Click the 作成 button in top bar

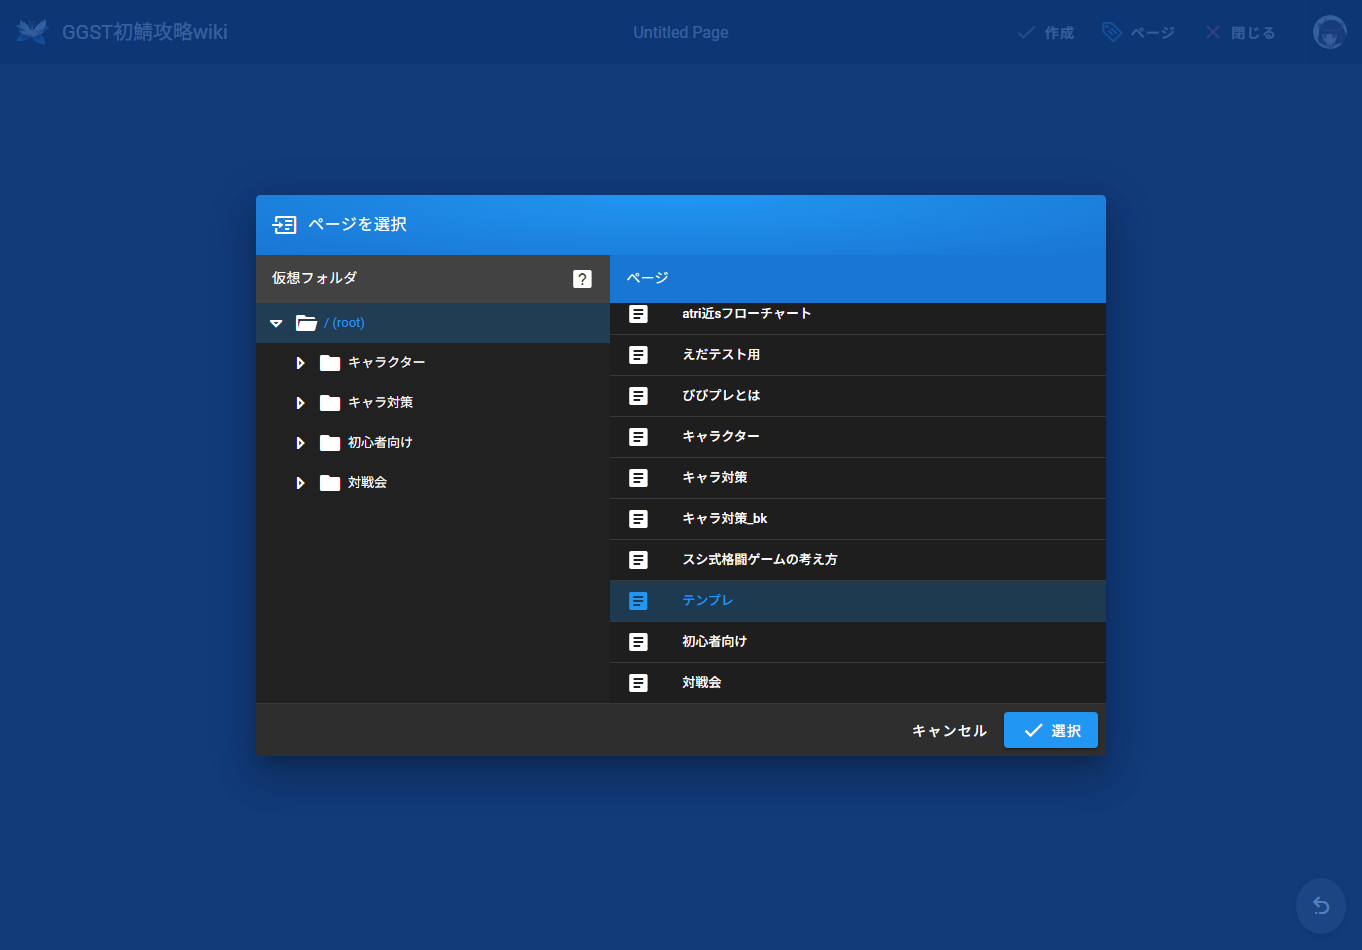[x=1046, y=32]
